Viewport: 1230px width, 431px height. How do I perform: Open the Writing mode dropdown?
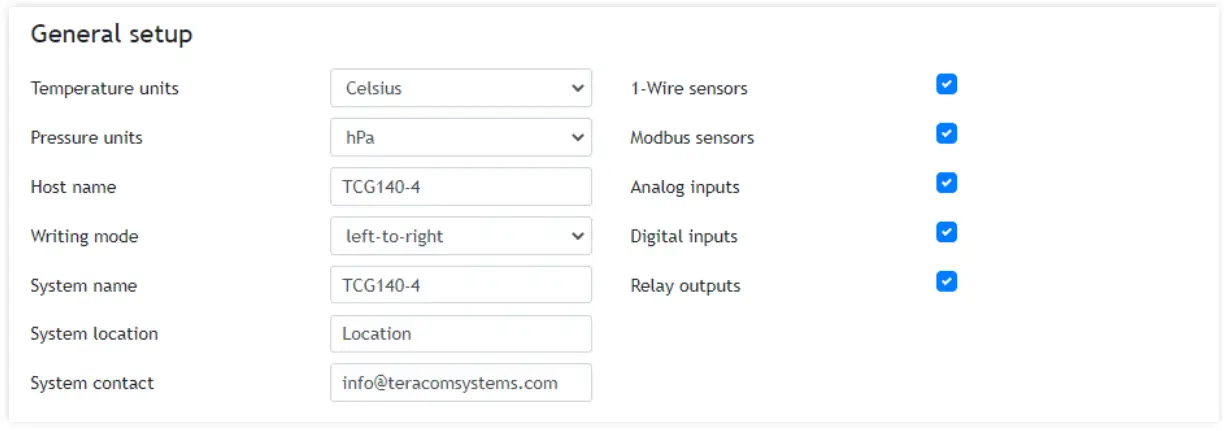tap(461, 237)
